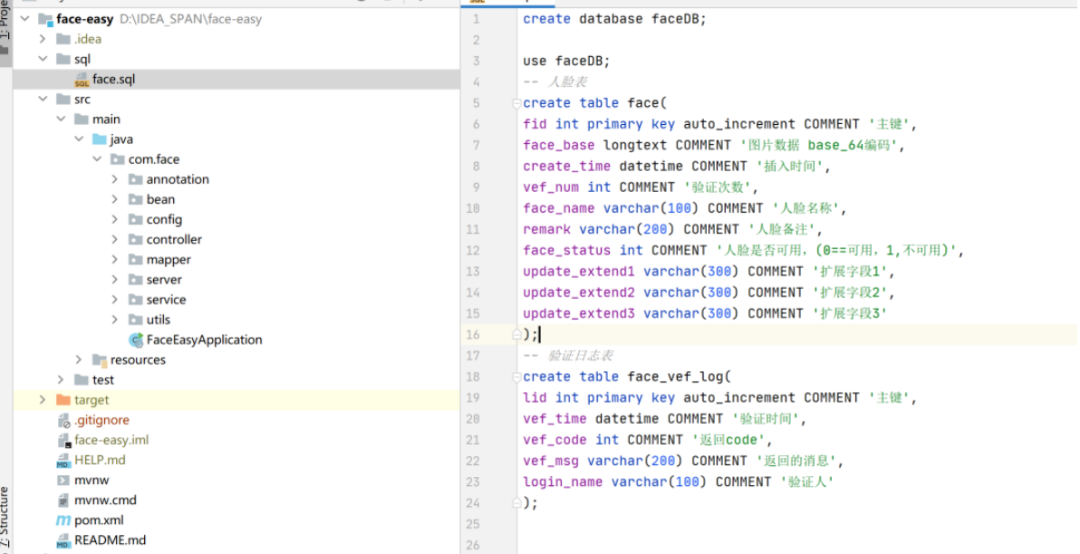Click the FaceEasyApplication class icon
This screenshot has width=1080, height=554.
point(136,340)
